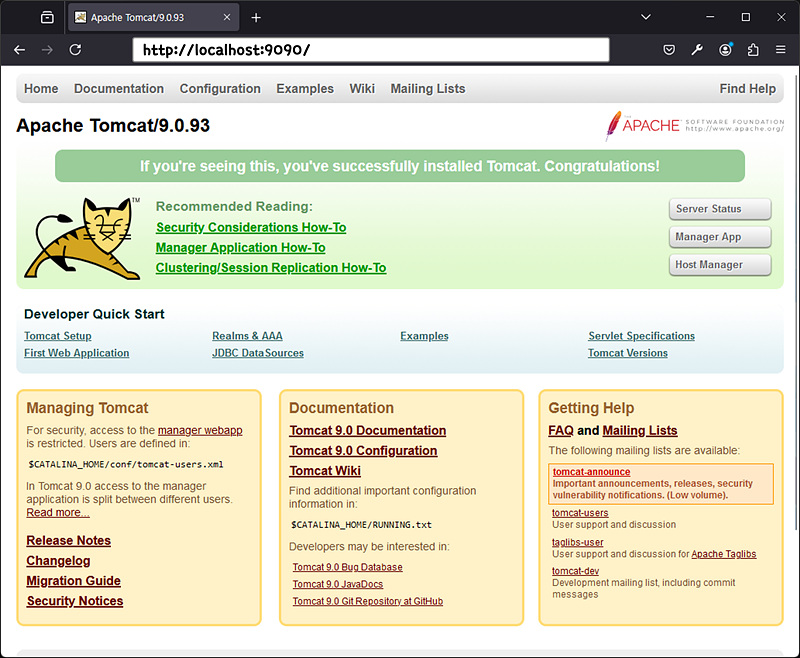
Task: Open Manager Application How-To link
Action: click(x=240, y=248)
